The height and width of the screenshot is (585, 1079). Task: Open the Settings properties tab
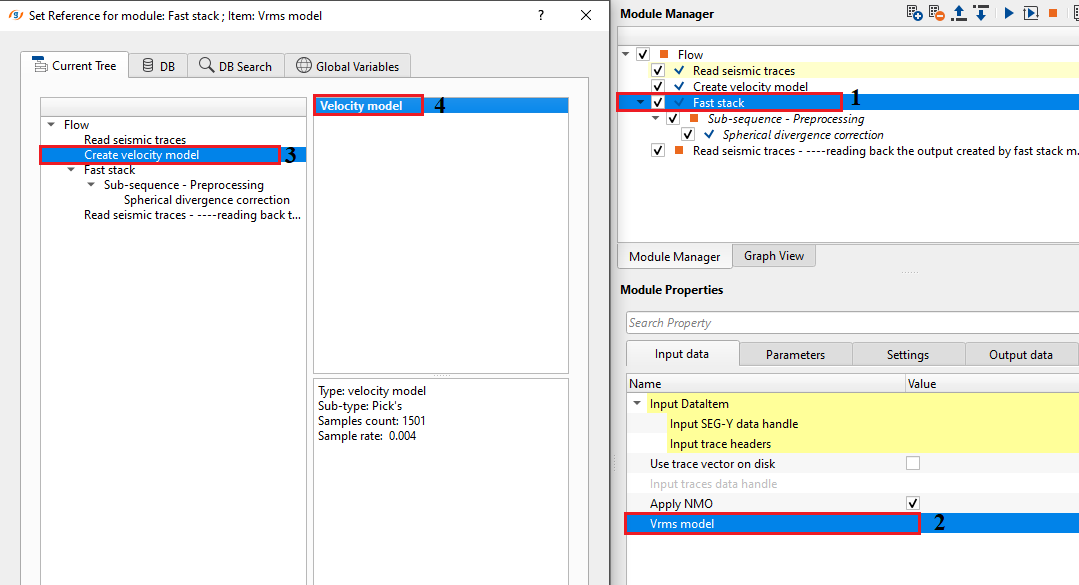coord(908,354)
